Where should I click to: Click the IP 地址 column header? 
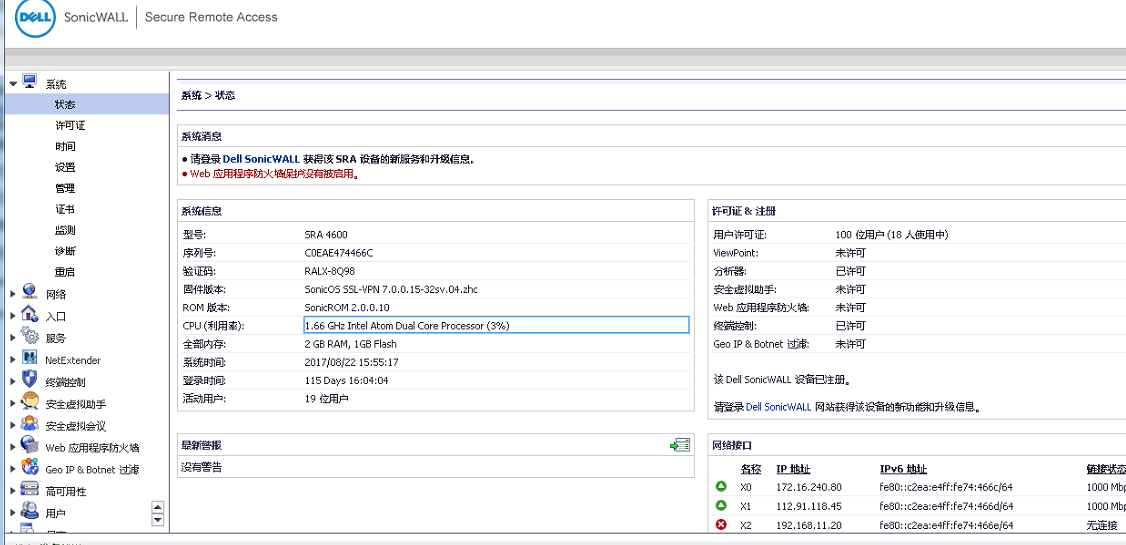pos(793,469)
